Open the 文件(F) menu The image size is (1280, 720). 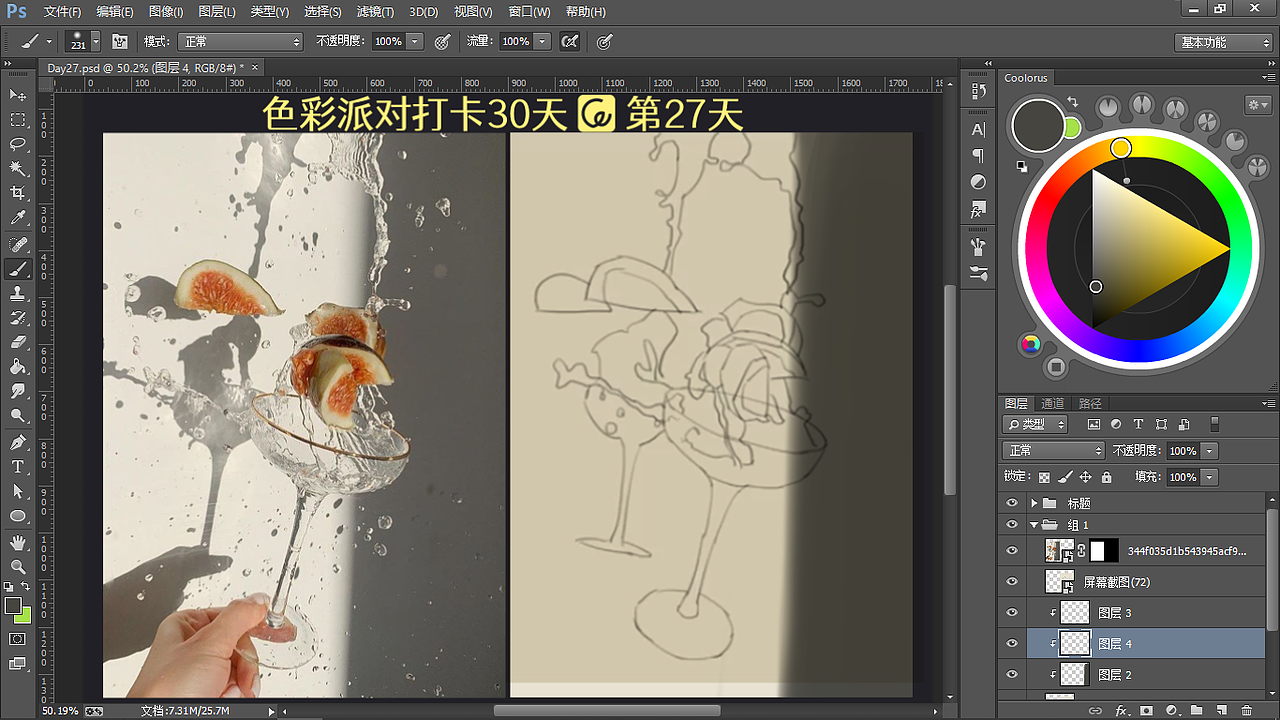point(63,12)
